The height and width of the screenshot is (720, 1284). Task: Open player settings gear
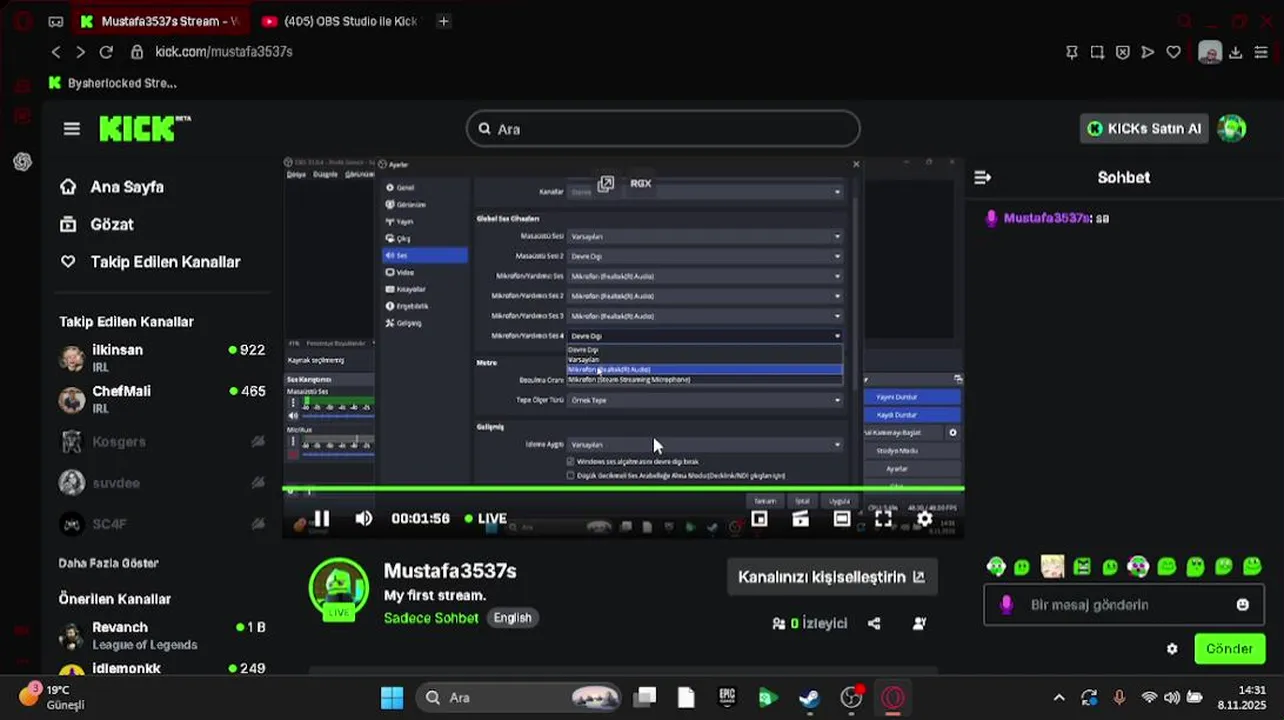click(x=924, y=518)
